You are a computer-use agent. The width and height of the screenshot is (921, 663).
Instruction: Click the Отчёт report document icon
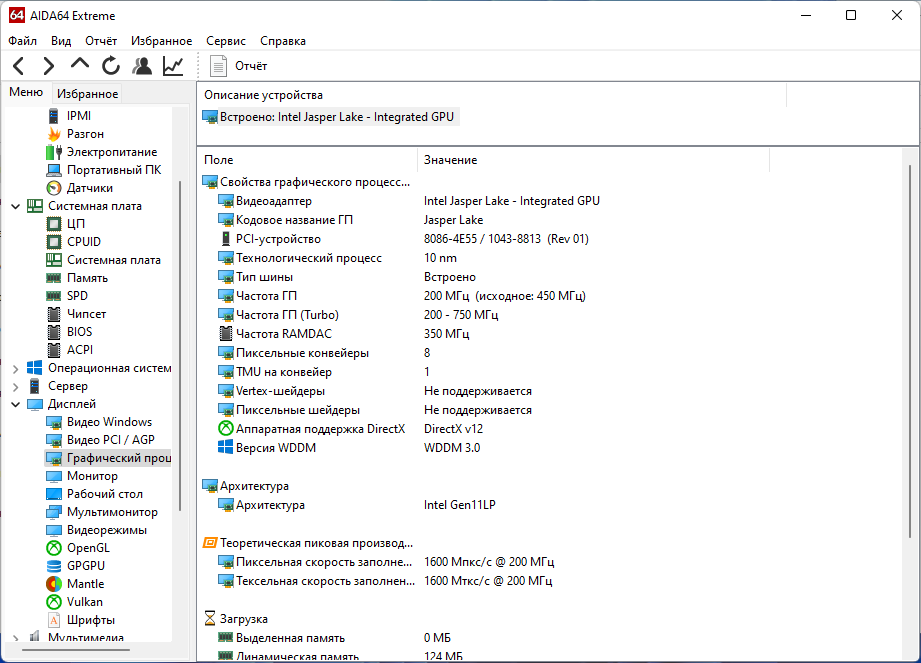coord(219,66)
